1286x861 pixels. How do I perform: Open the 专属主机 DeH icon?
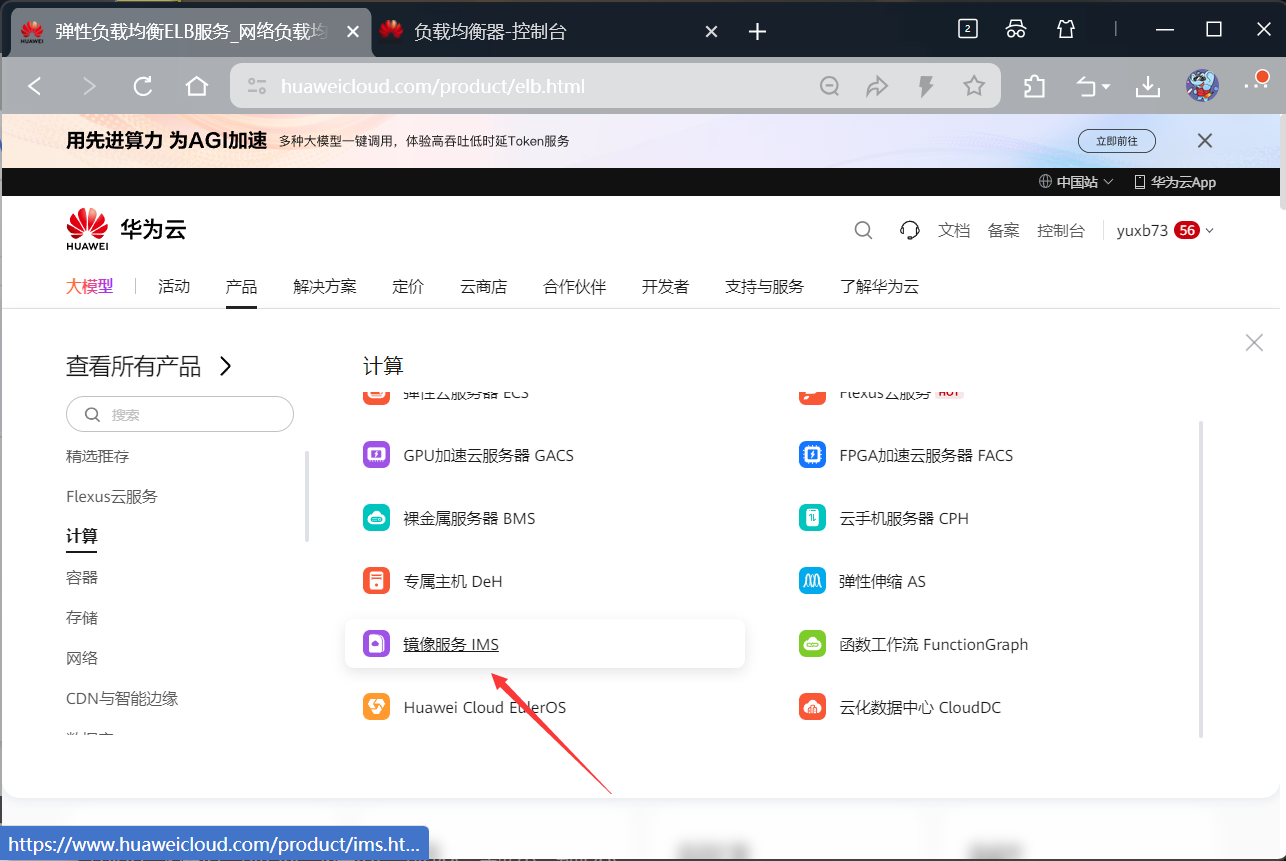(376, 581)
